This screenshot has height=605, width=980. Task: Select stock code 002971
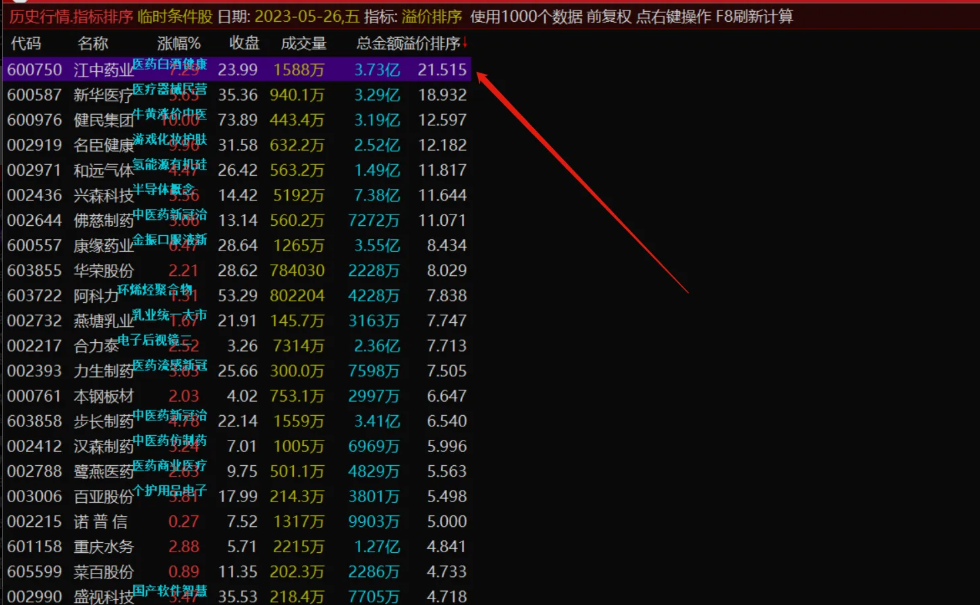click(x=34, y=170)
